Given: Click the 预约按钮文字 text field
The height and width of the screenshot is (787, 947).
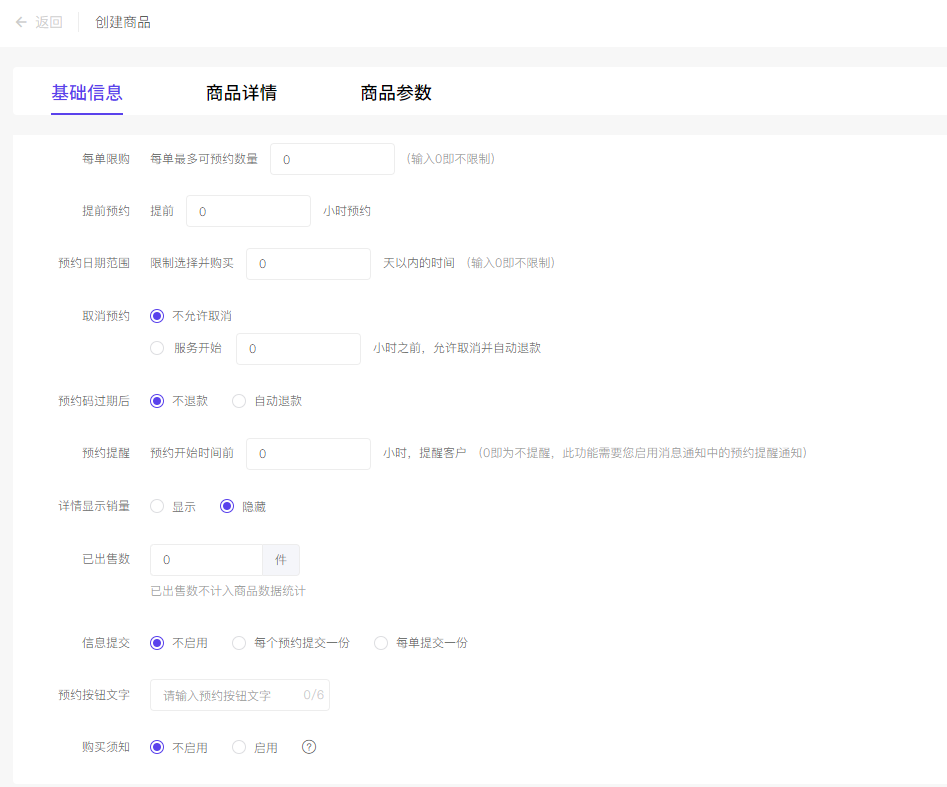Looking at the screenshot, I should pos(230,695).
